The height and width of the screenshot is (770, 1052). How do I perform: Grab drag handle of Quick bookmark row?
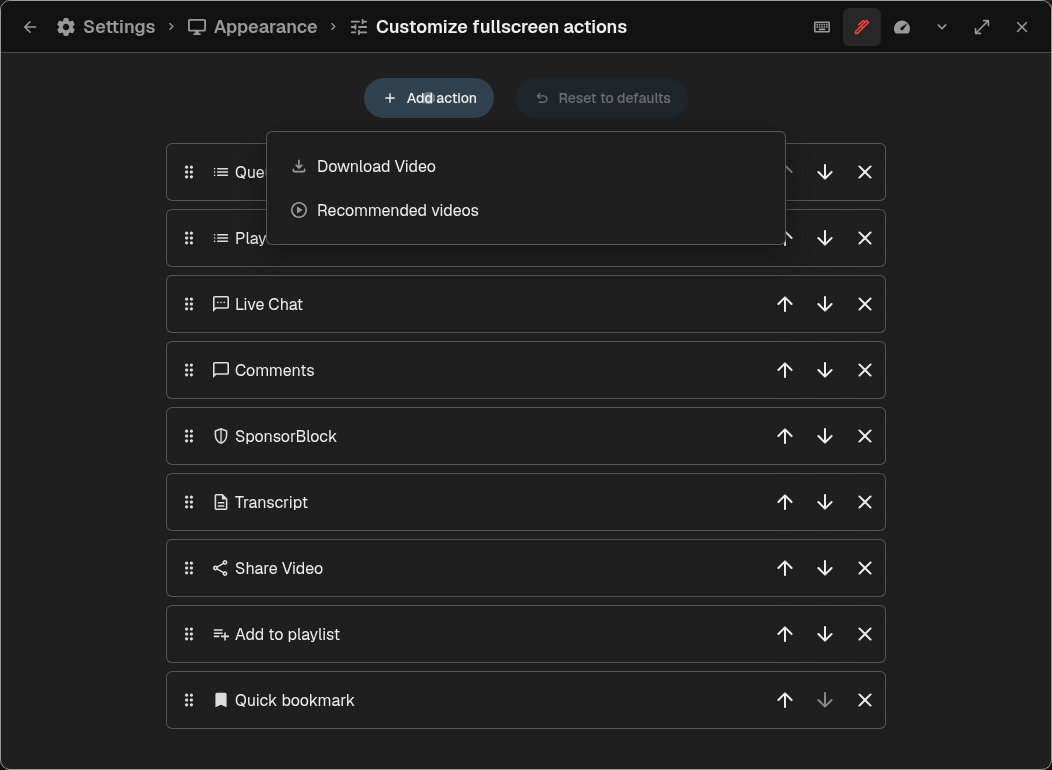pos(189,700)
